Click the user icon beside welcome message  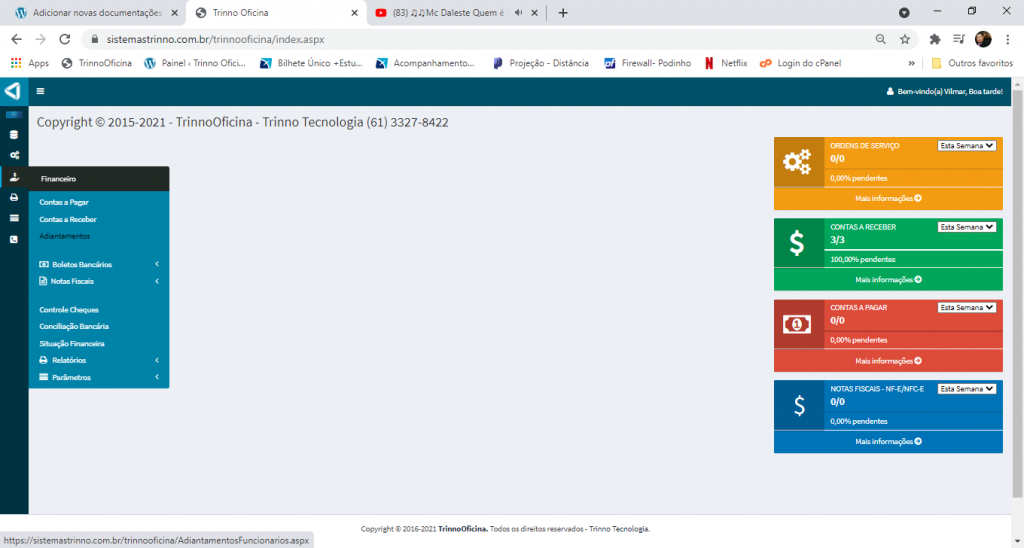[x=889, y=91]
